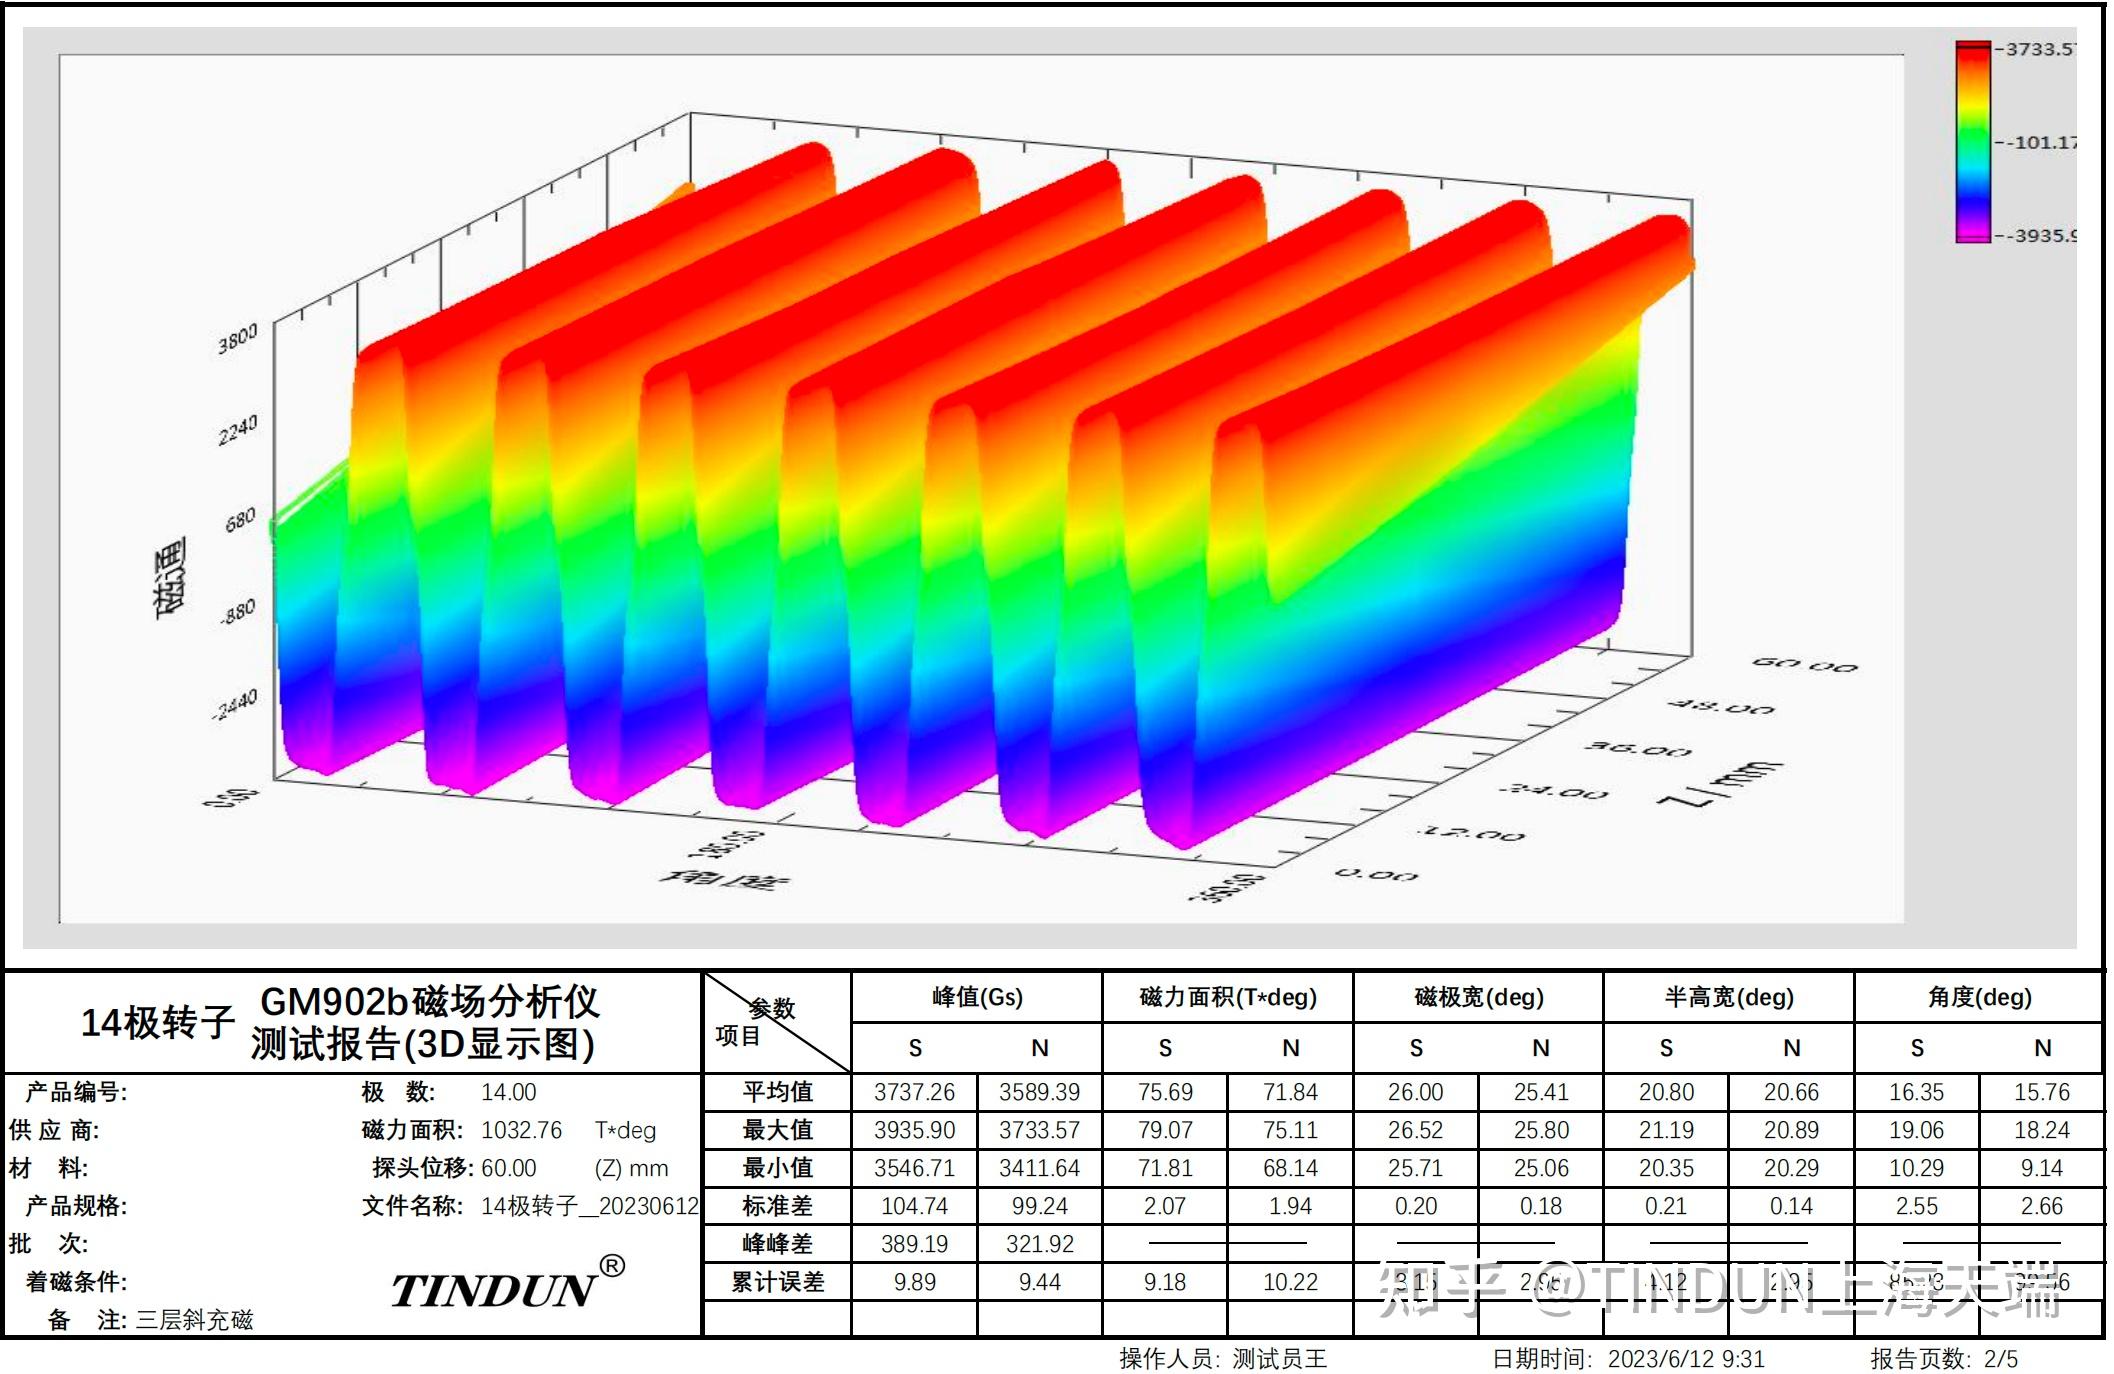The height and width of the screenshot is (1374, 2114).
Task: Select the 最小值 row label
Action: point(778,1168)
